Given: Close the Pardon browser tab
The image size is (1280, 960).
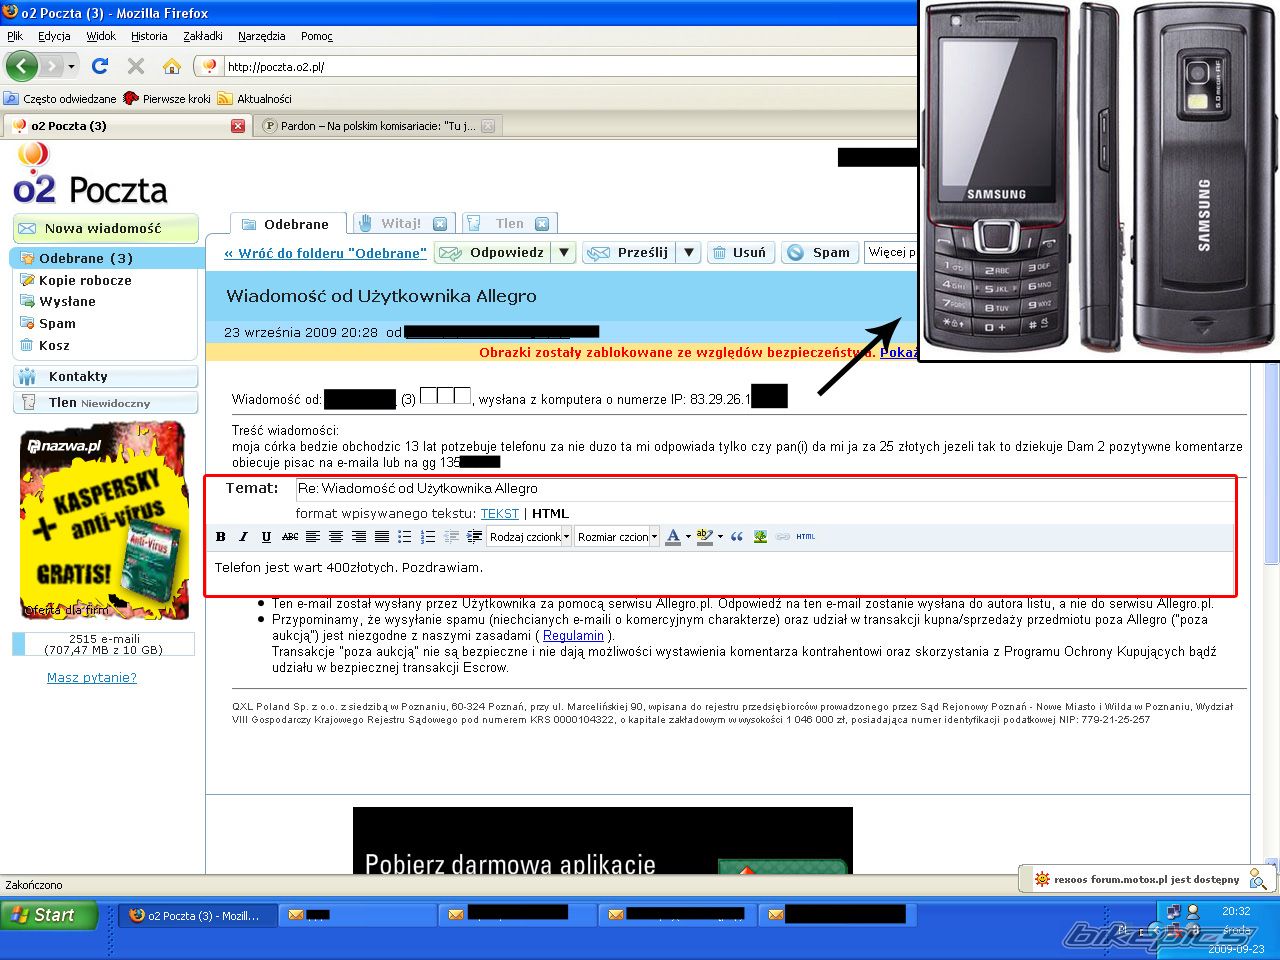Looking at the screenshot, I should coord(488,126).
